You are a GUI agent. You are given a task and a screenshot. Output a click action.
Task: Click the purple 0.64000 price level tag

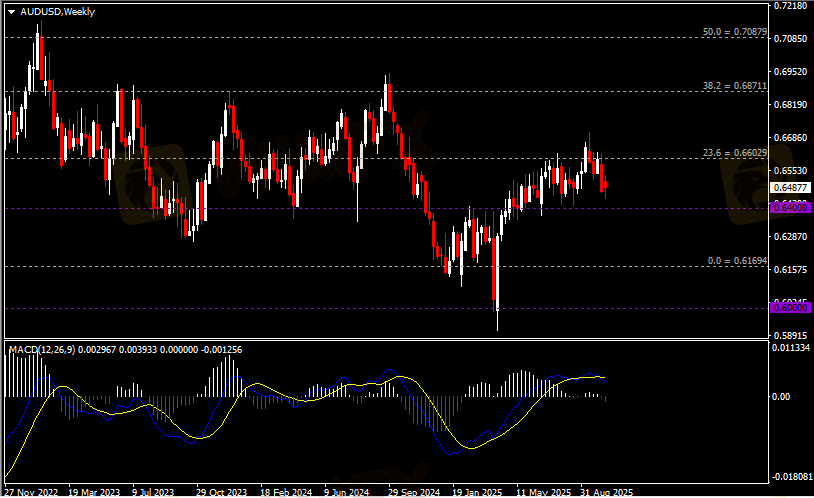(790, 207)
